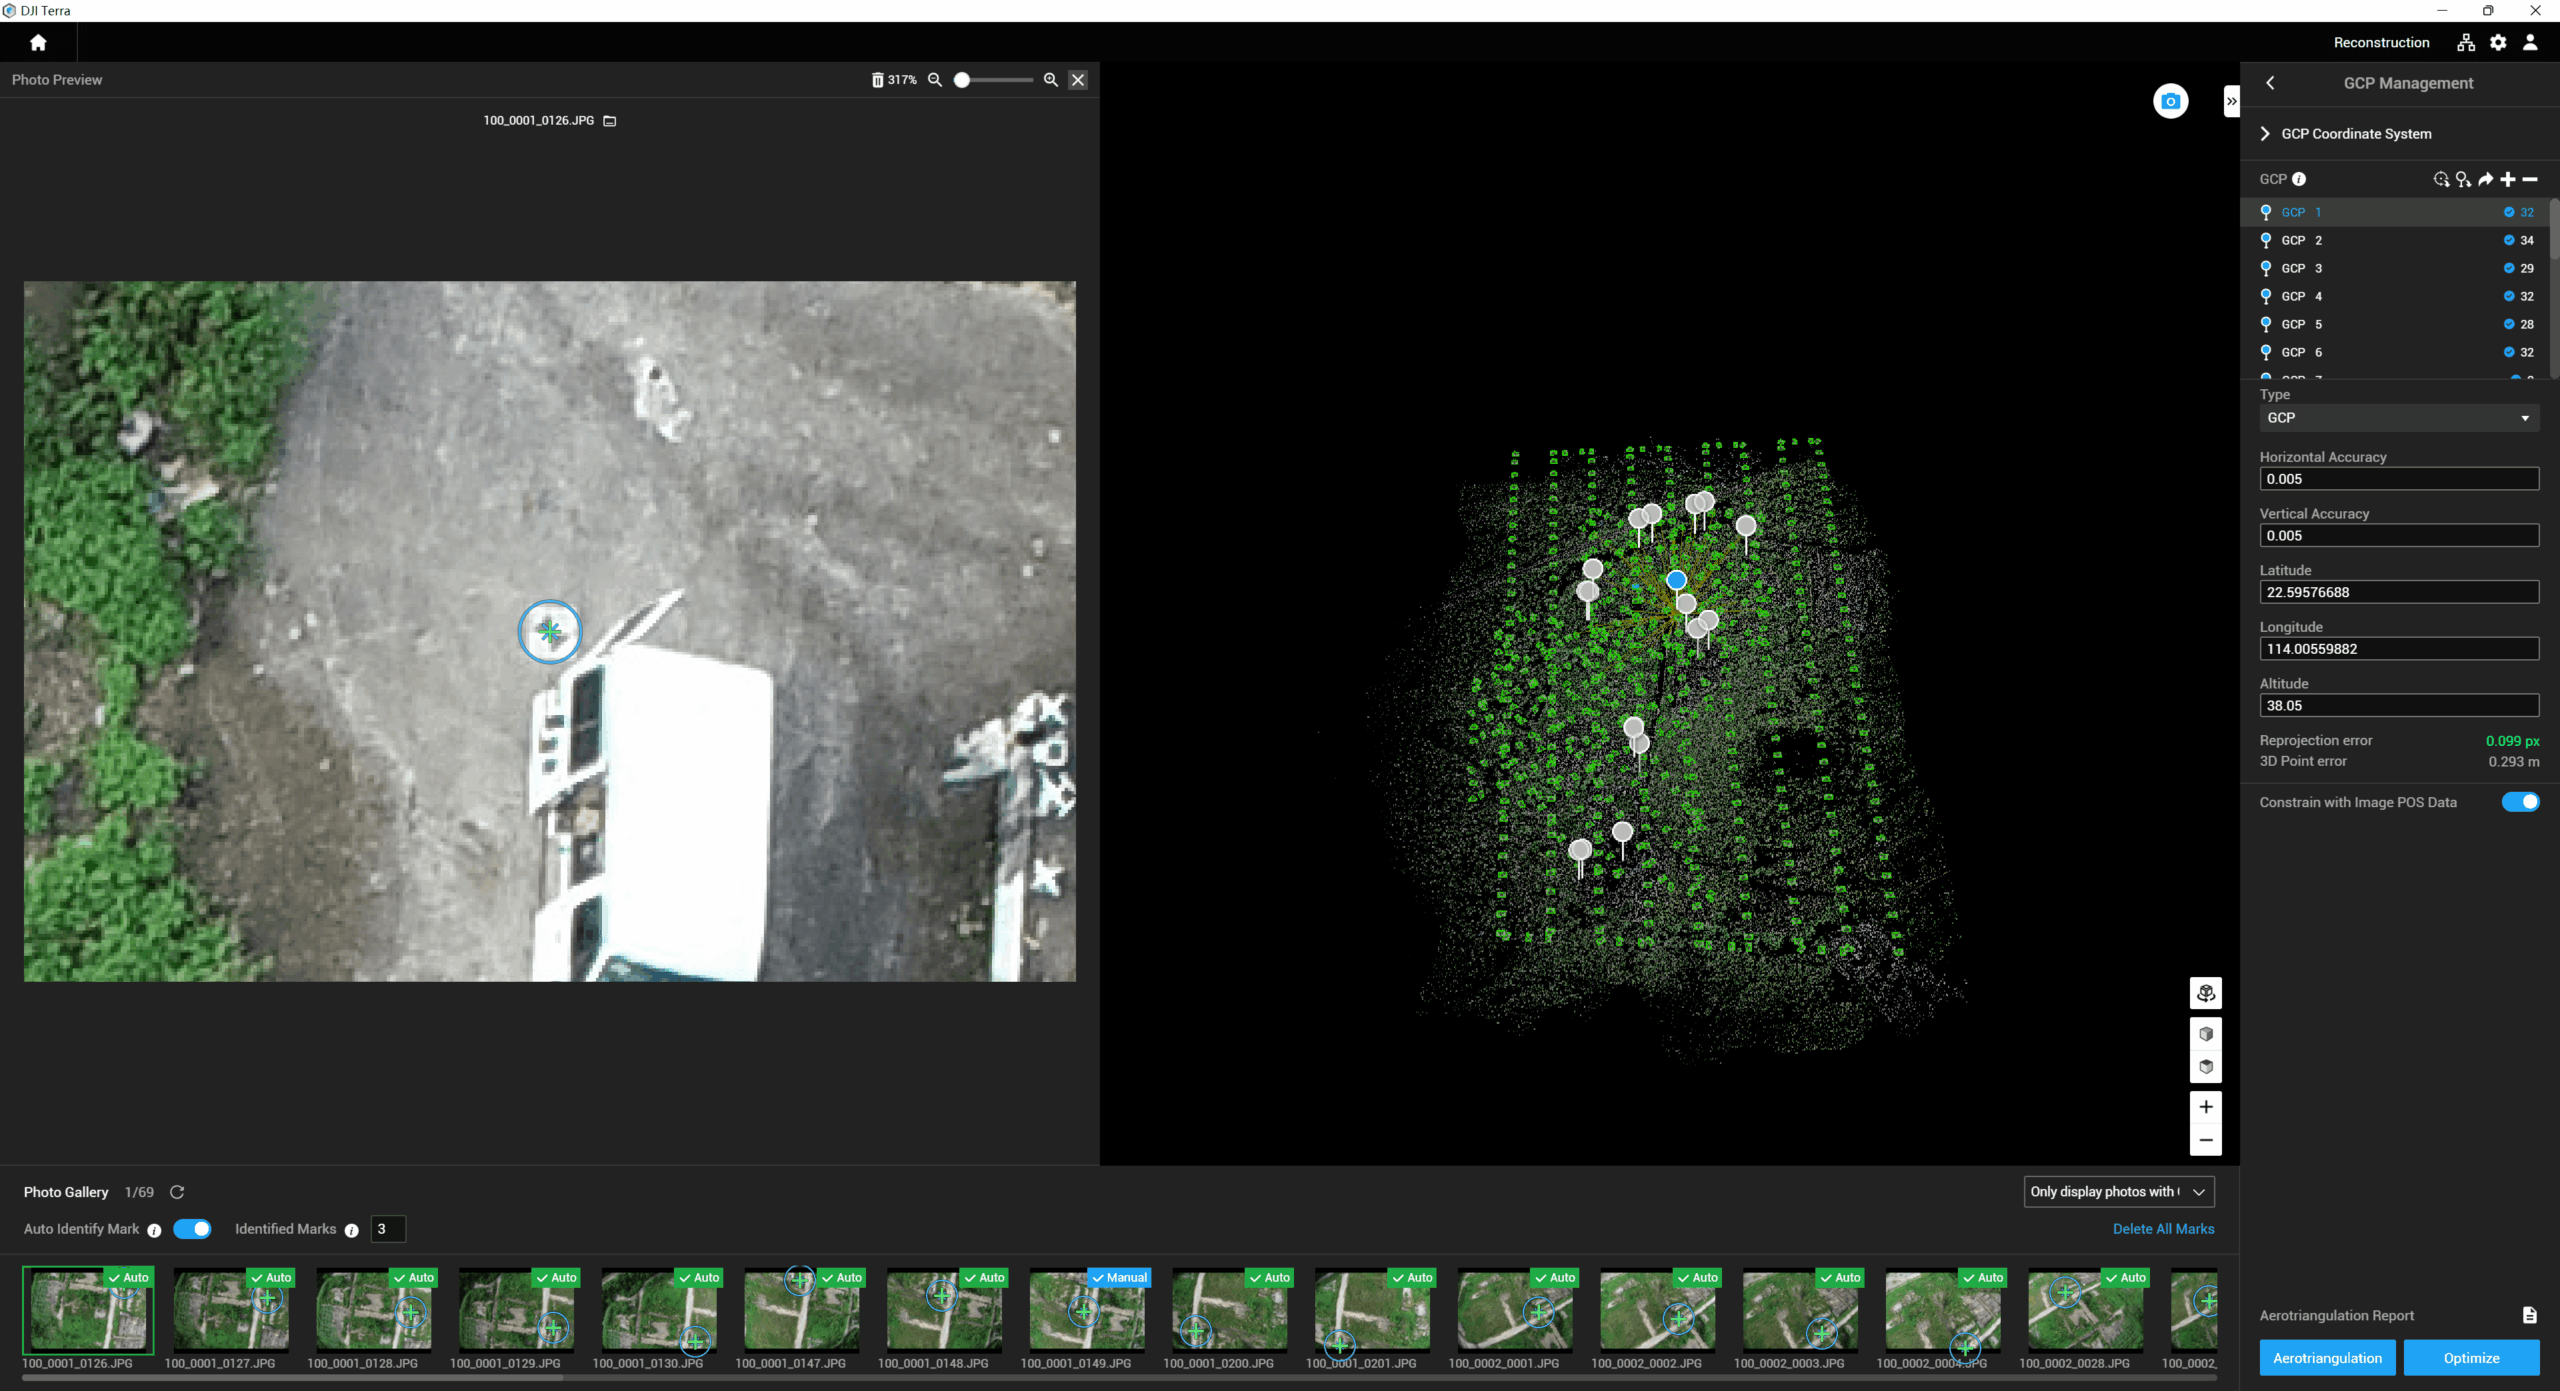Viewport: 2560px width, 1391px height.
Task: Click the GCP export arrow icon
Action: tap(2485, 179)
